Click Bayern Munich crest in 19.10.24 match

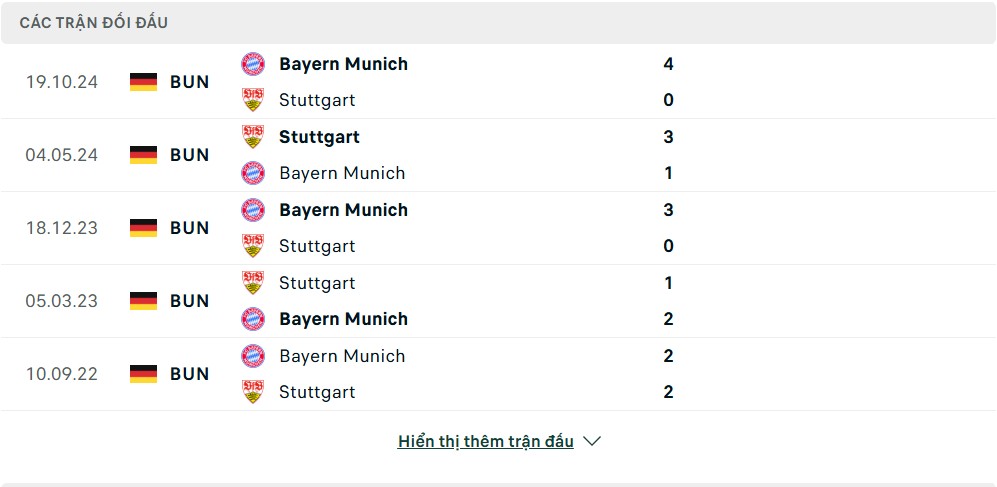[x=253, y=64]
